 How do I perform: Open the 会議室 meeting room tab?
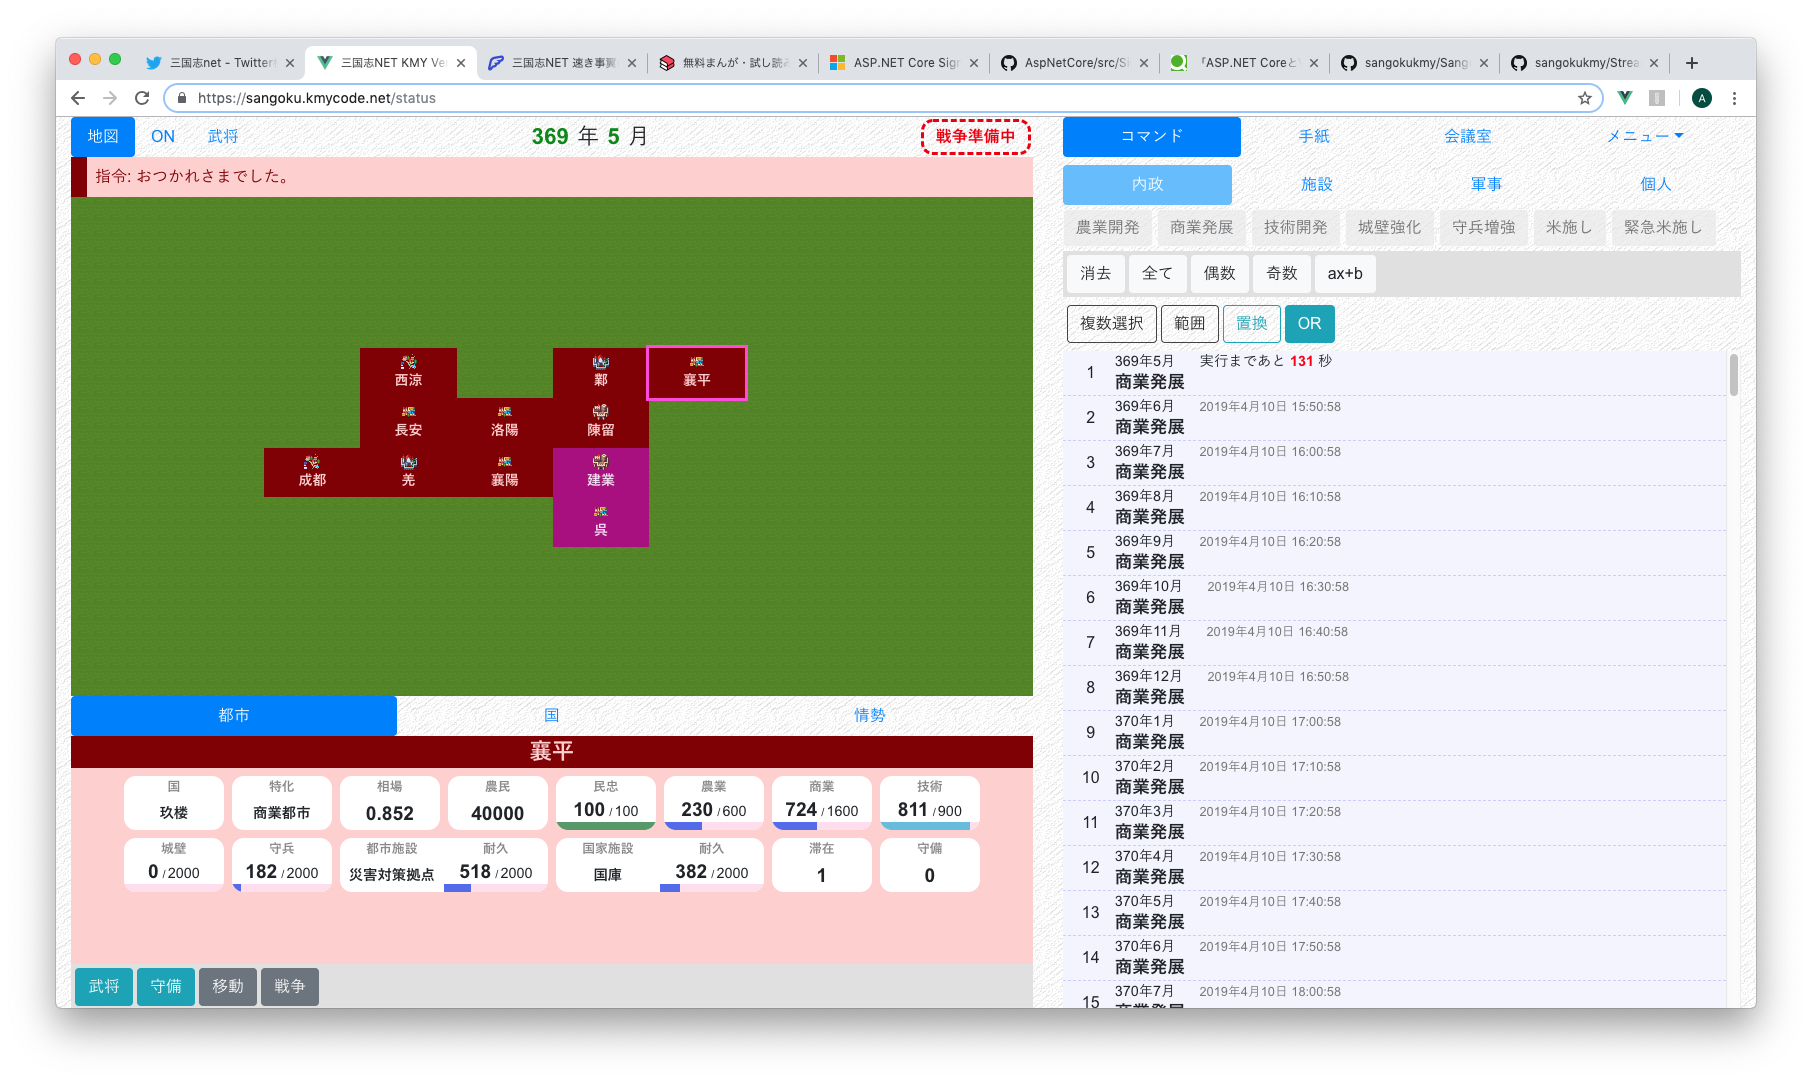pyautogui.click(x=1468, y=137)
